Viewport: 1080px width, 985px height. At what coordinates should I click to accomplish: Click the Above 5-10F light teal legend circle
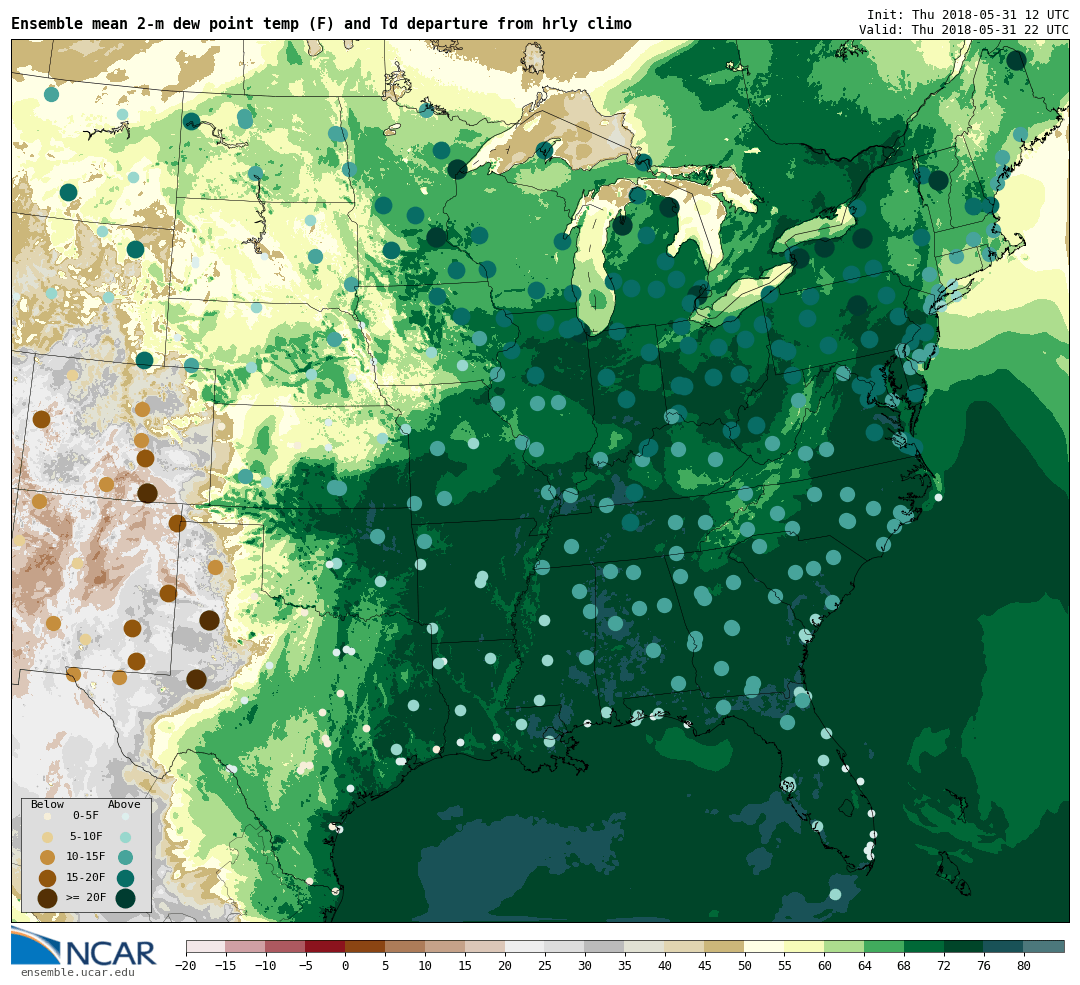pyautogui.click(x=125, y=837)
